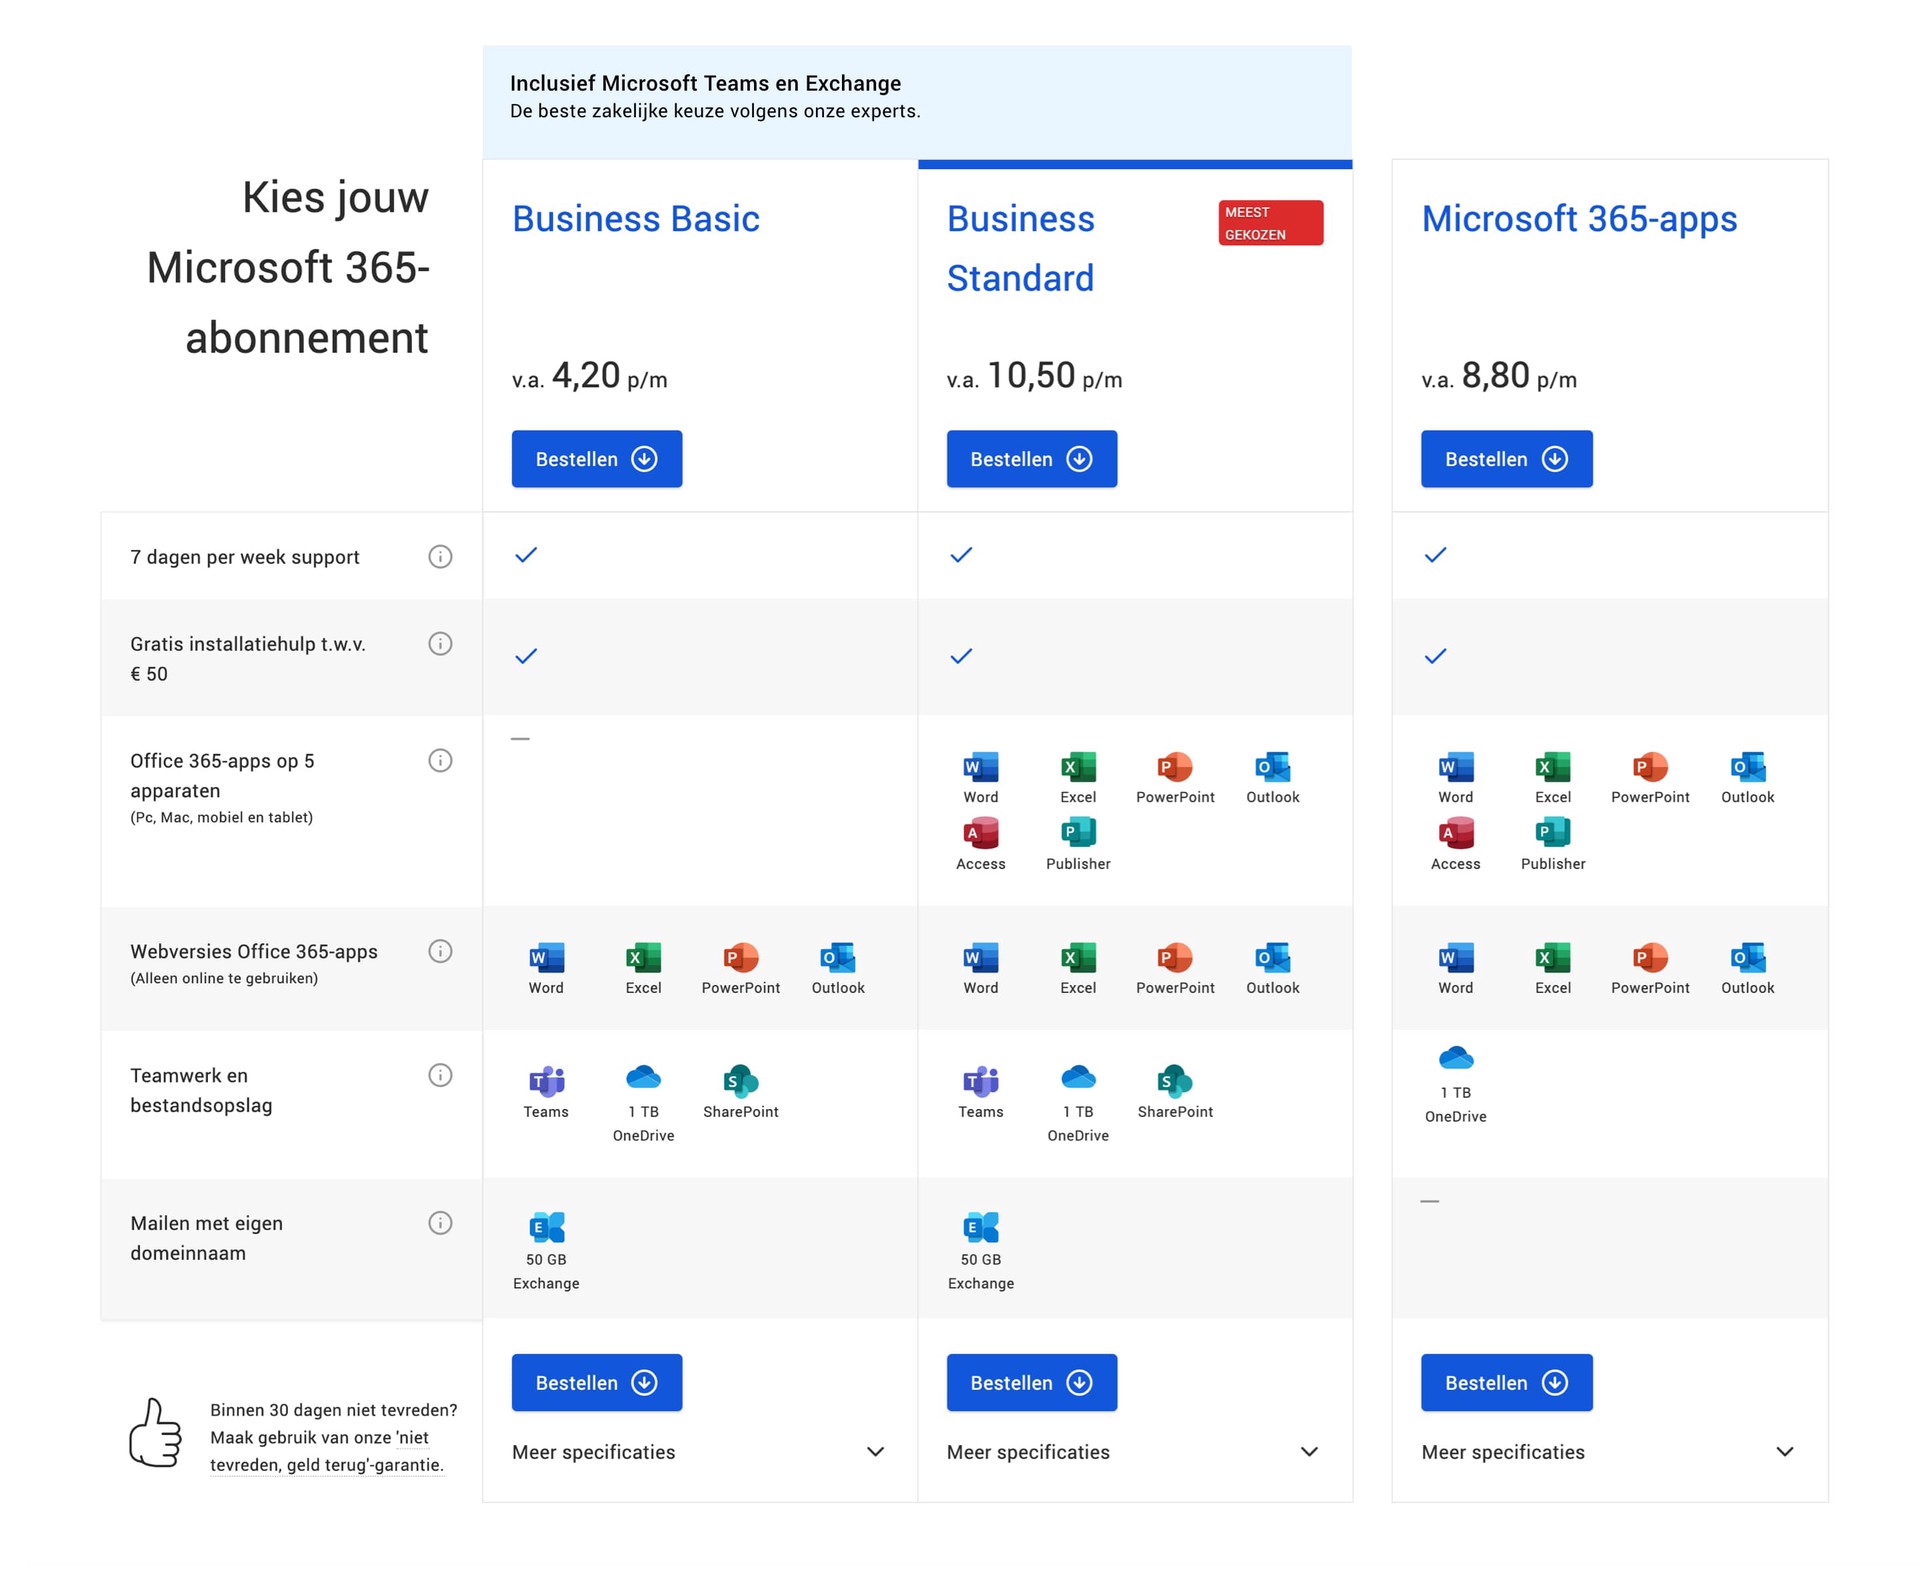This screenshot has width=1920, height=1573.
Task: Click web PowerPoint icon in Business Basic column
Action: pyautogui.click(x=741, y=957)
